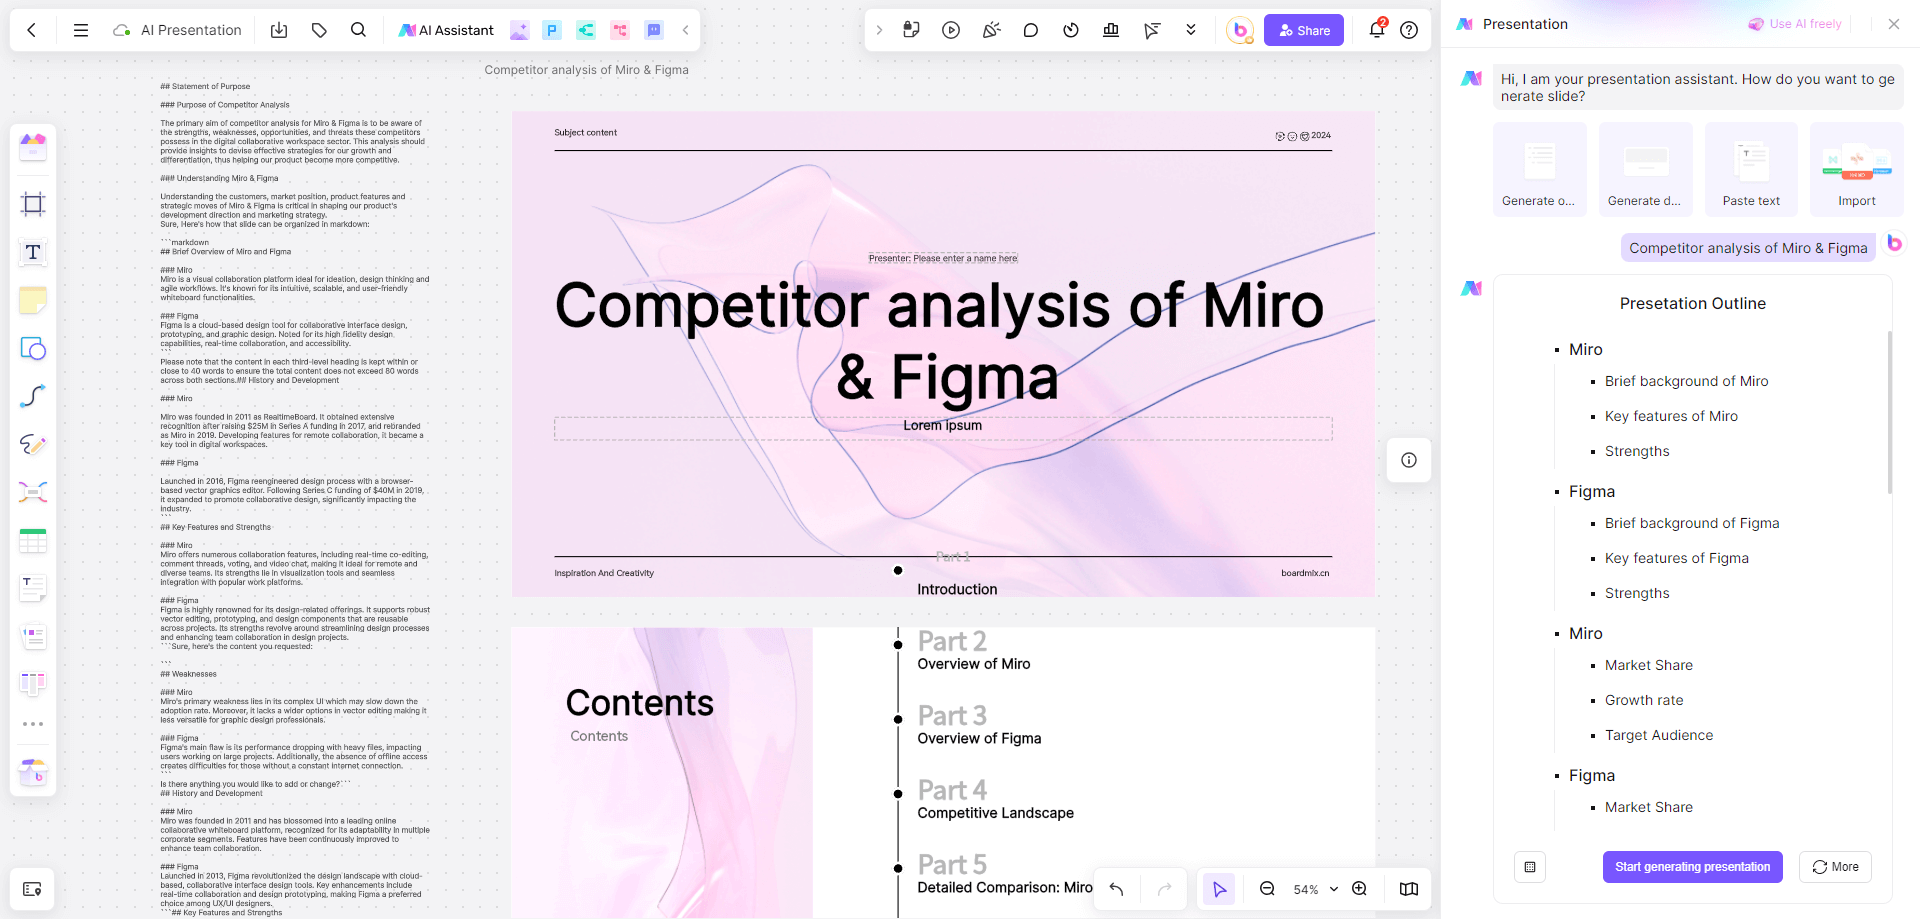
Task: Redo the last action
Action: (1165, 889)
